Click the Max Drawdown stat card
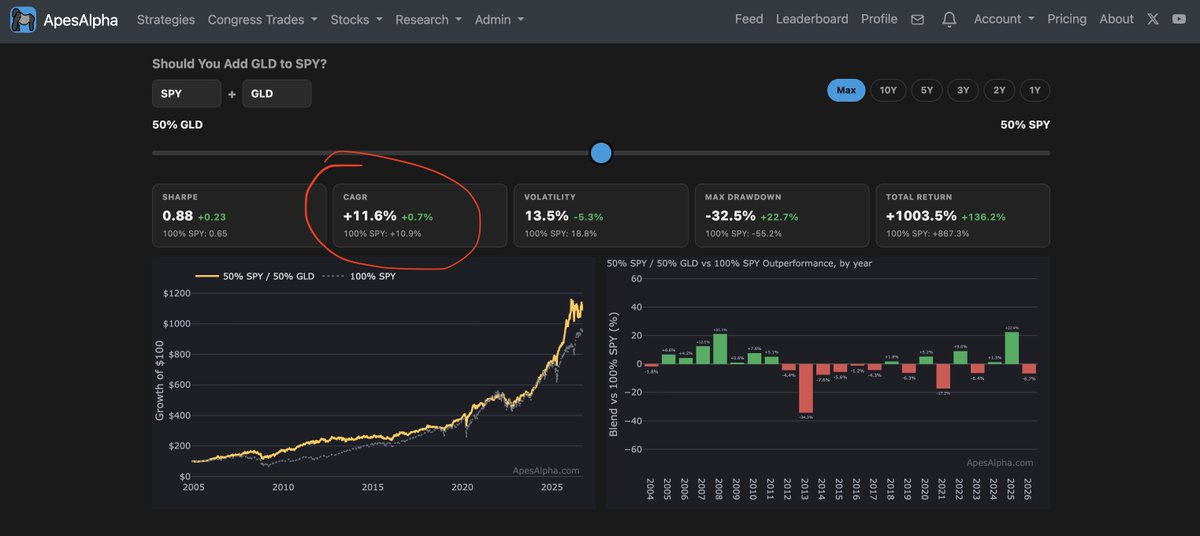 [x=782, y=215]
